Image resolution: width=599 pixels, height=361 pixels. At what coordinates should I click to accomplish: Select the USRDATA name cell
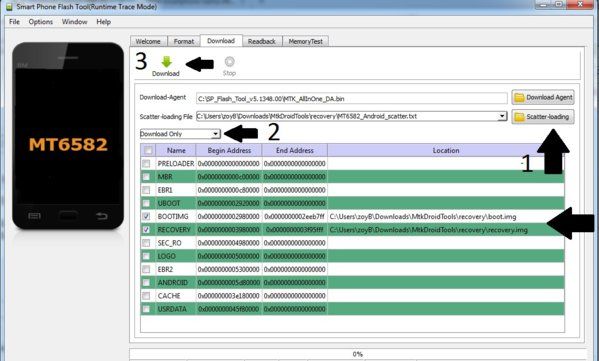click(x=176, y=309)
